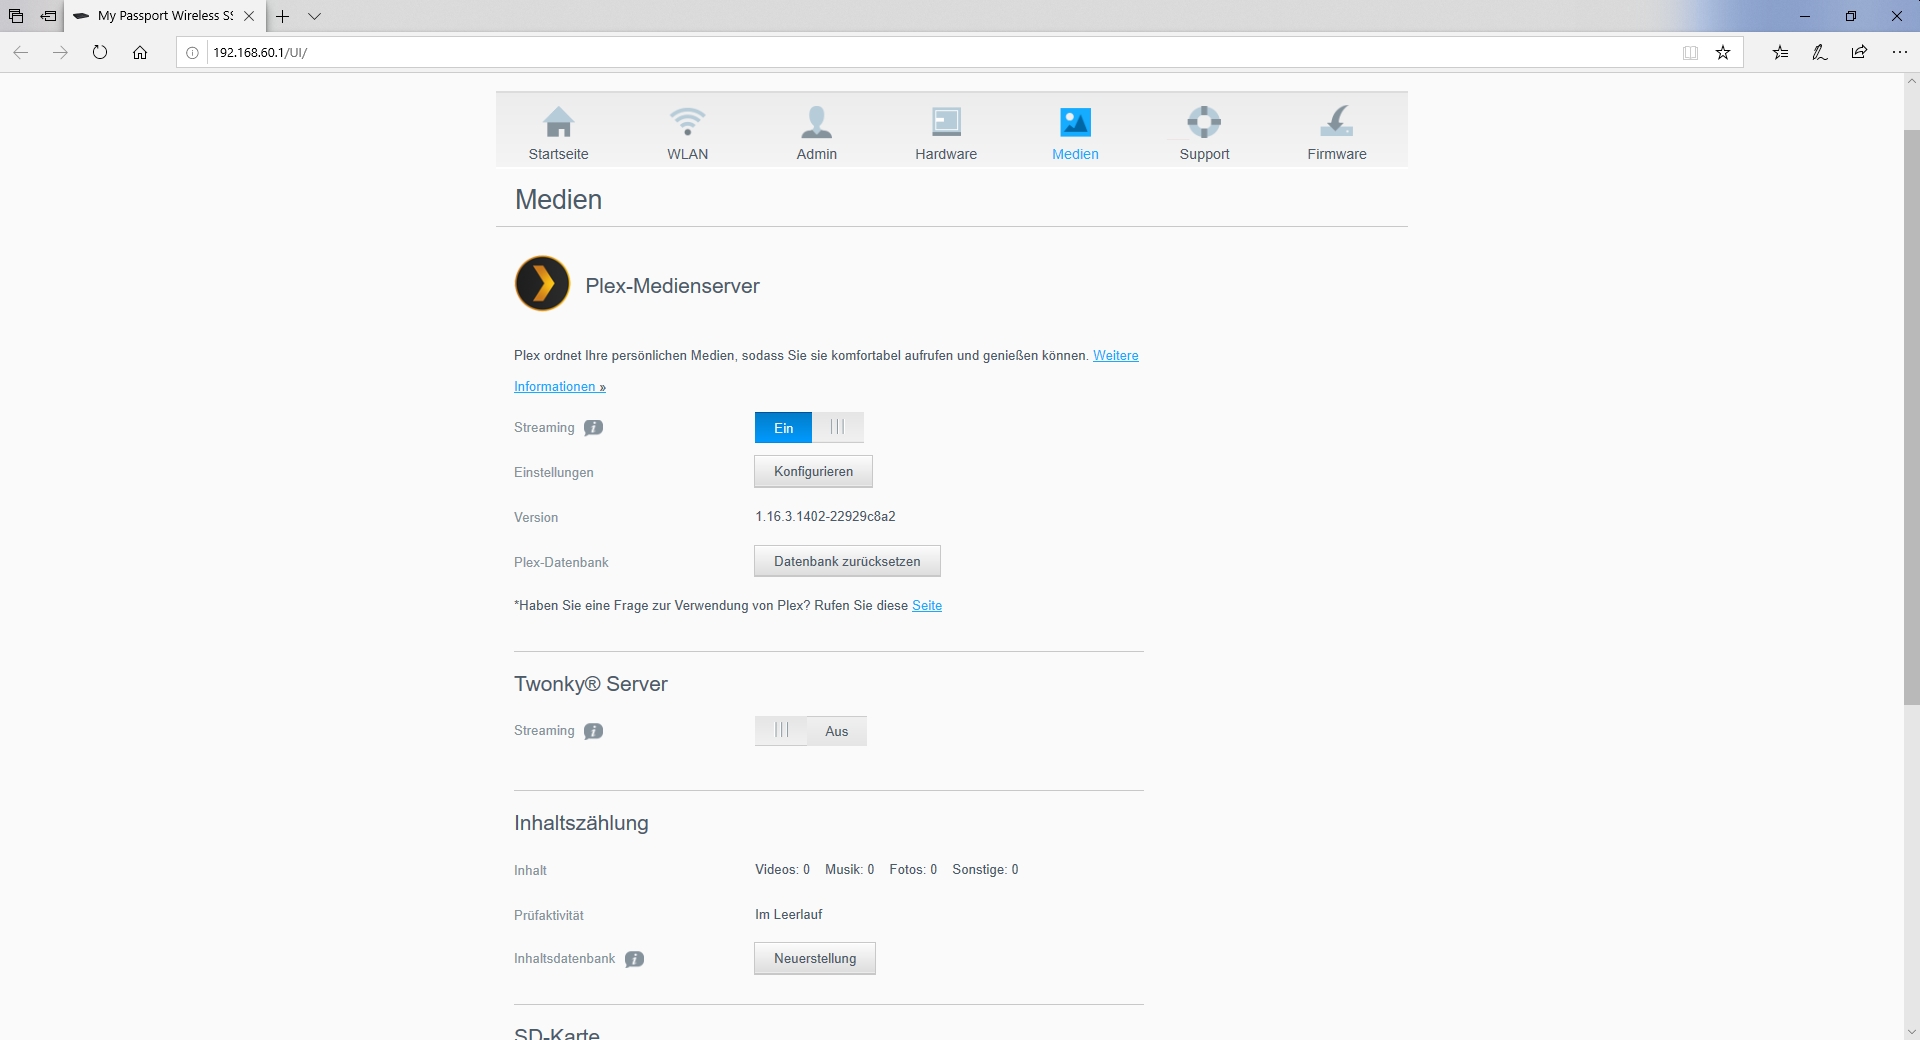Open the Startseite home icon
This screenshot has width=1920, height=1040.
[x=558, y=122]
